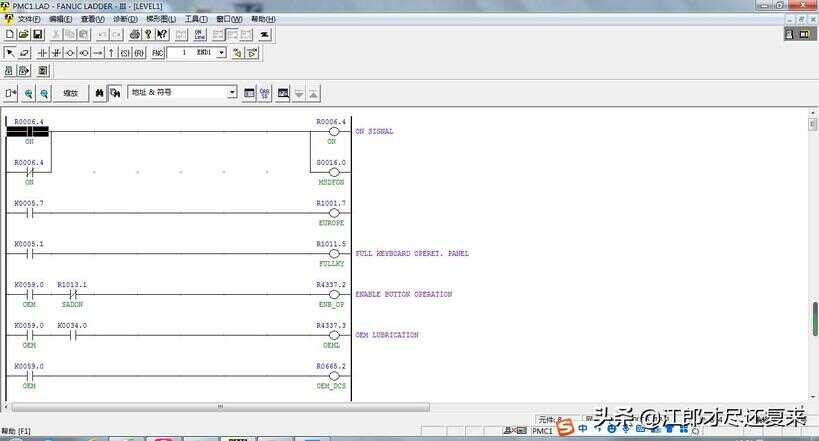The image size is (819, 441).
Task: Save the program with the floppy disk icon
Action: (37, 34)
